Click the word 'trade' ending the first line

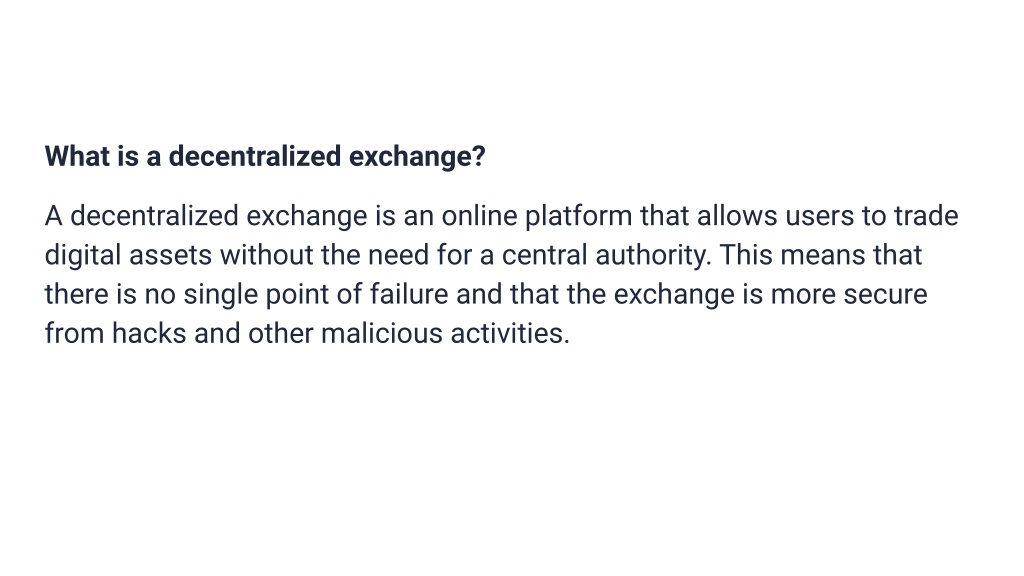[926, 216]
